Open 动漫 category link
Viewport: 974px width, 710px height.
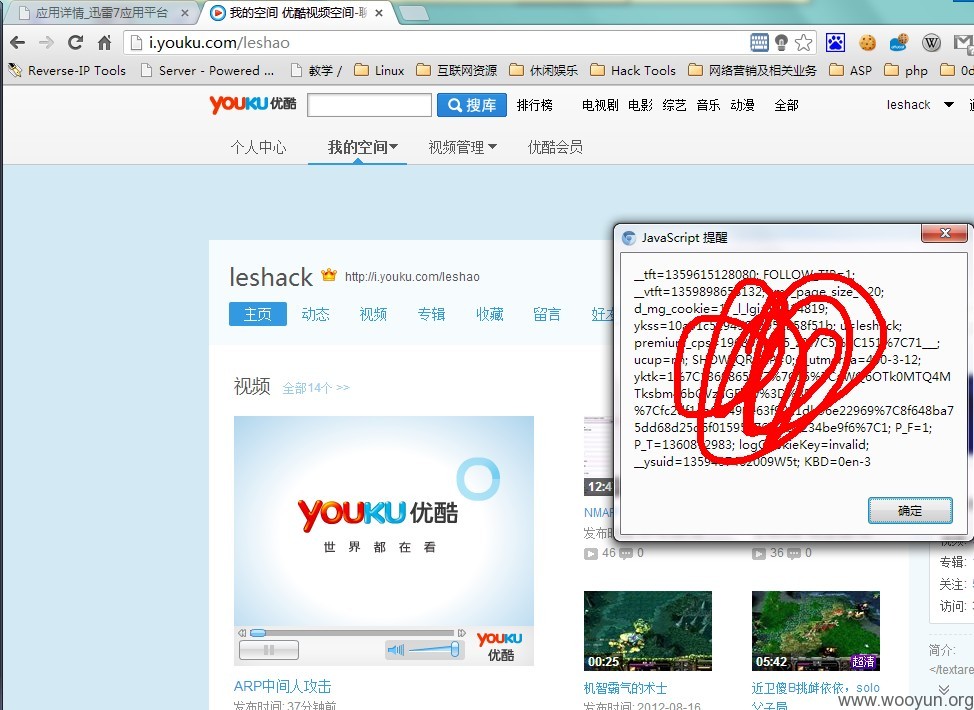click(x=742, y=105)
